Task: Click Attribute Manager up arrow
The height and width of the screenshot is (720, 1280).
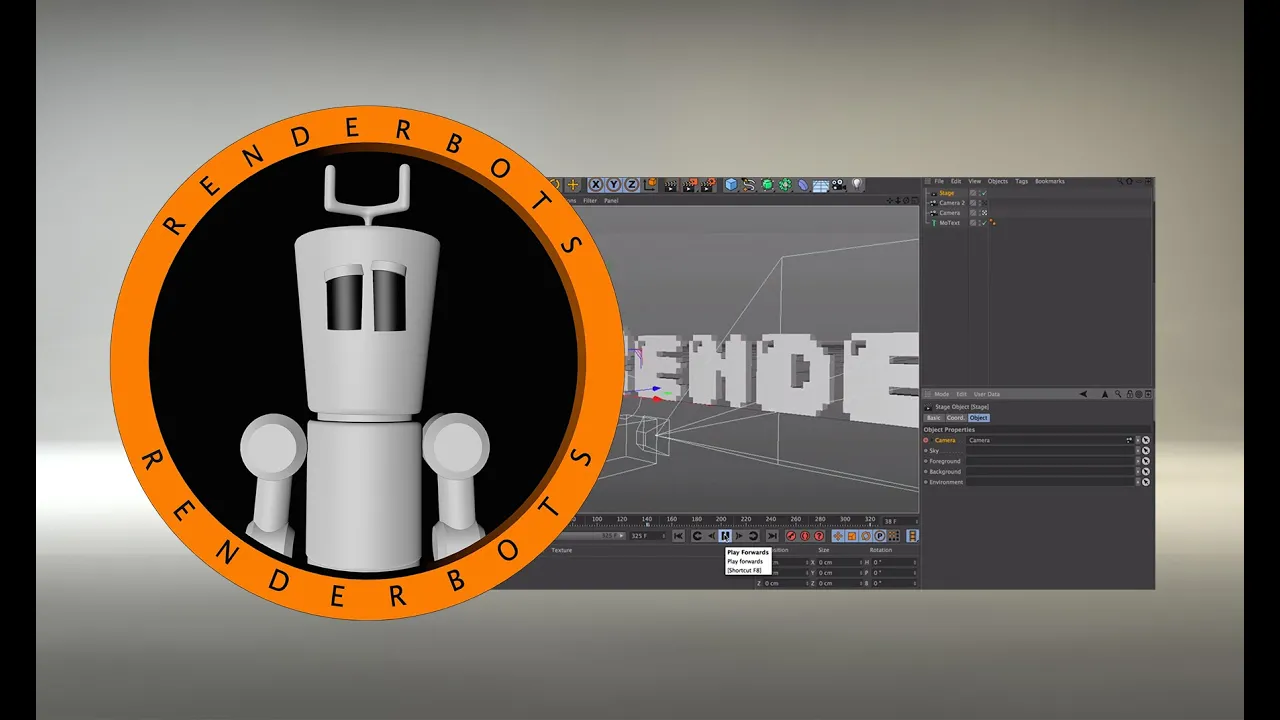Action: pos(1105,394)
